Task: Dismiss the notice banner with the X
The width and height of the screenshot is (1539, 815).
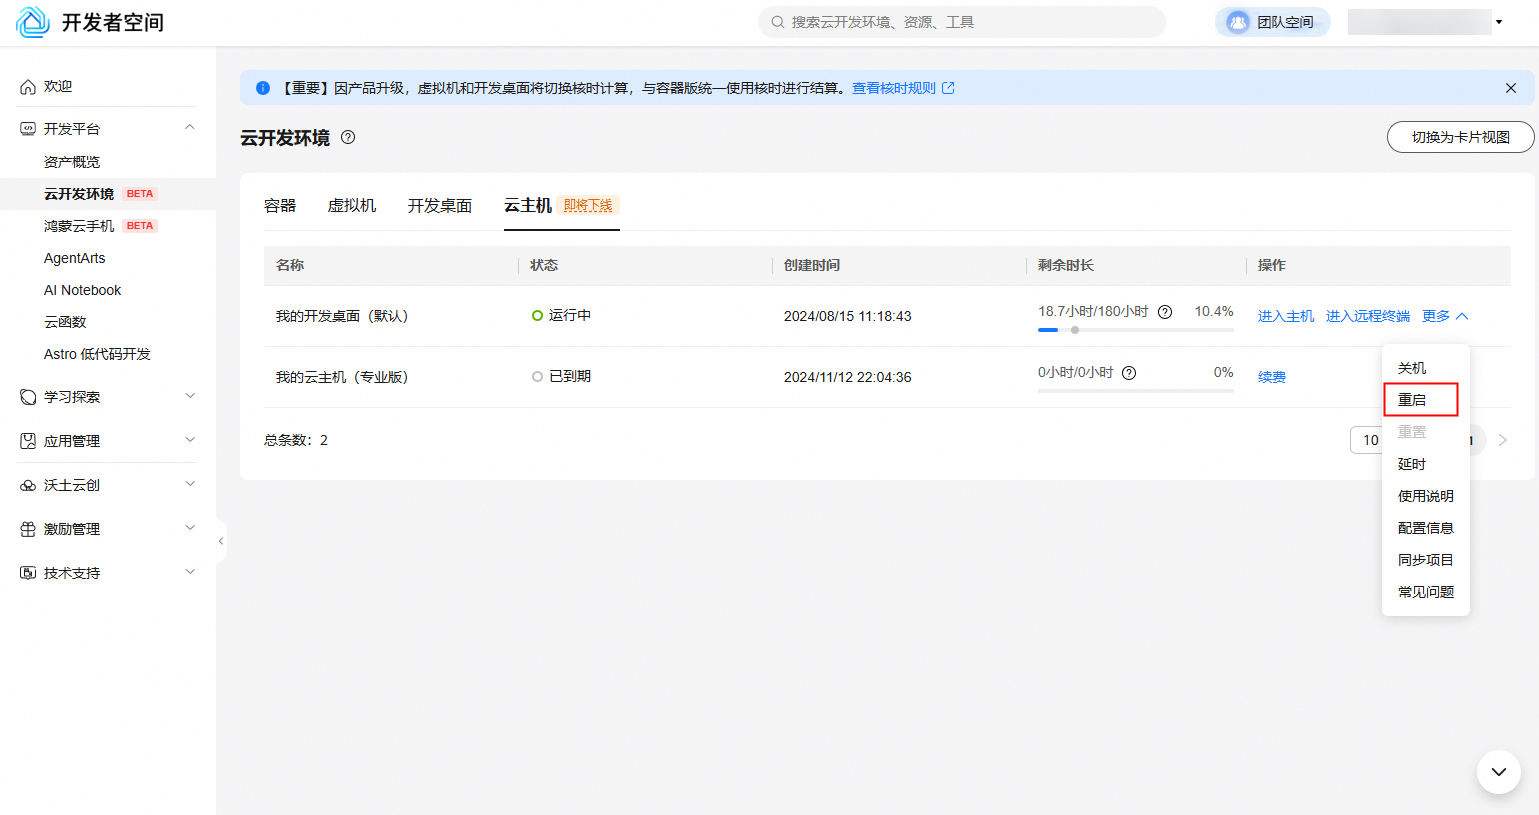Action: tap(1511, 88)
